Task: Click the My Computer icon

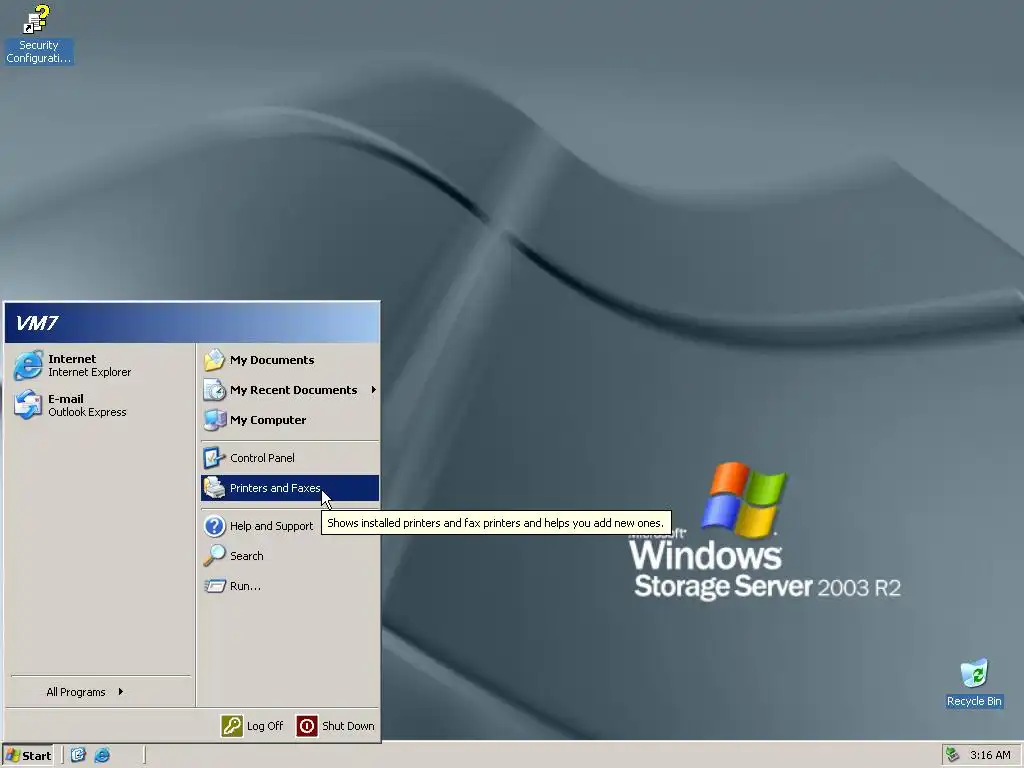Action: (214, 420)
